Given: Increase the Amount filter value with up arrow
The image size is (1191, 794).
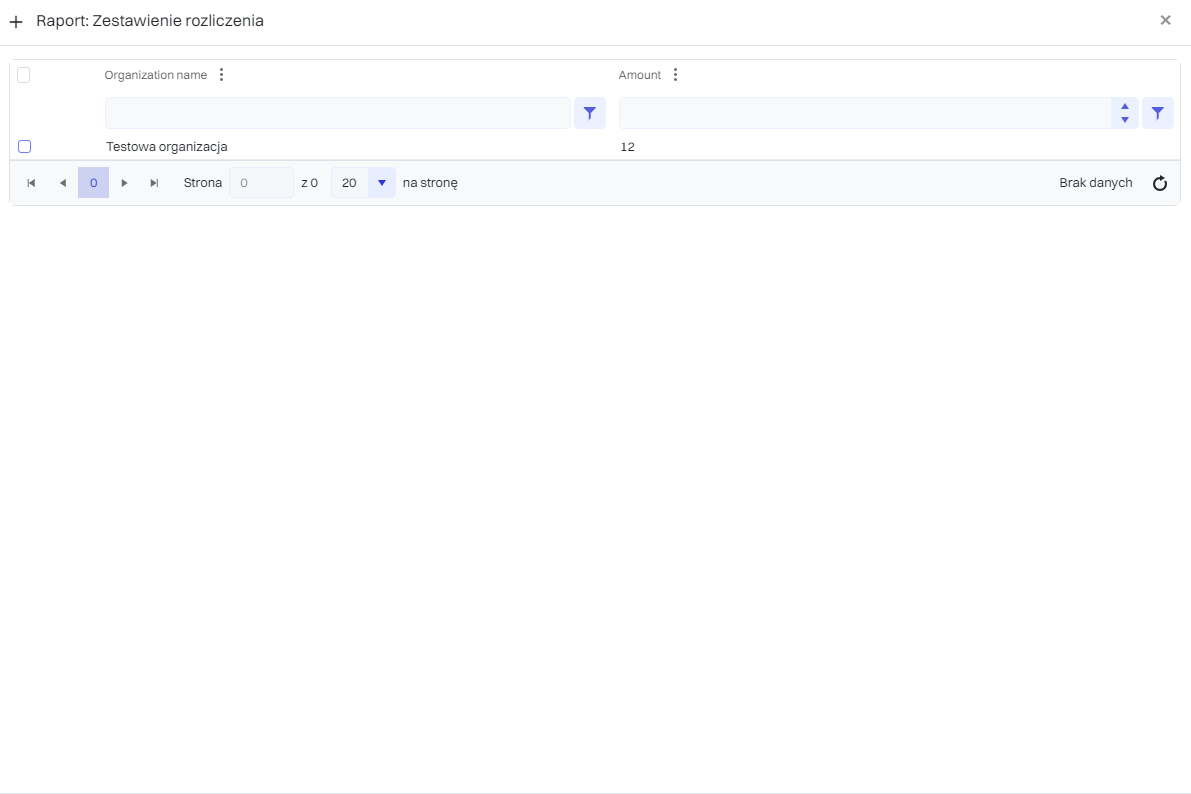Looking at the screenshot, I should point(1125,107).
